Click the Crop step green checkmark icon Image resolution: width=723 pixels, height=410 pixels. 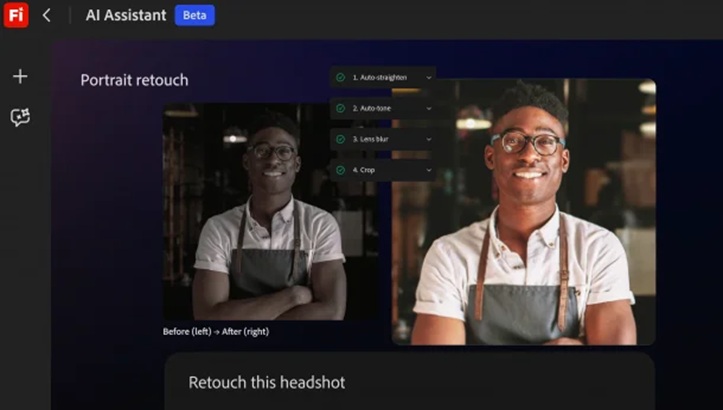coord(341,170)
